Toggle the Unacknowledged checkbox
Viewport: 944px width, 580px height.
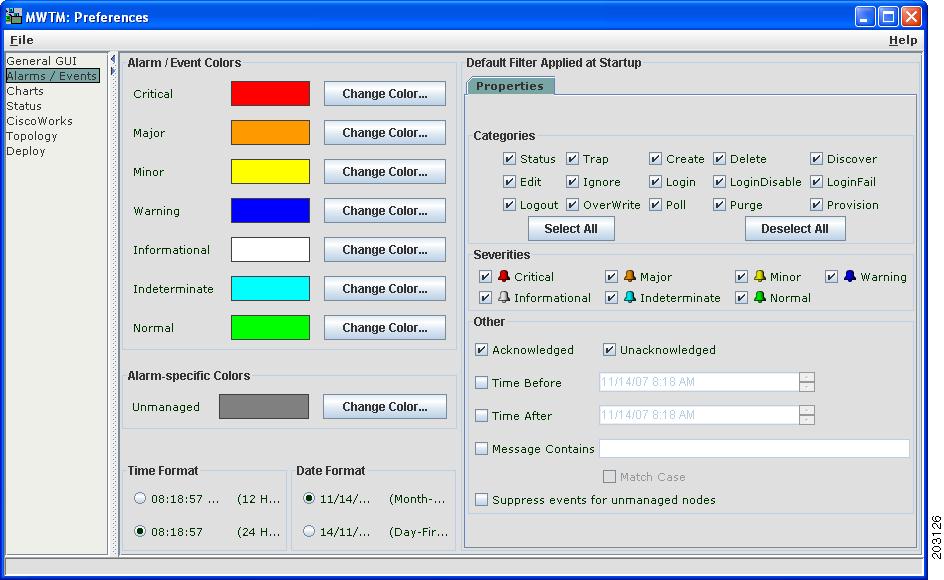609,350
